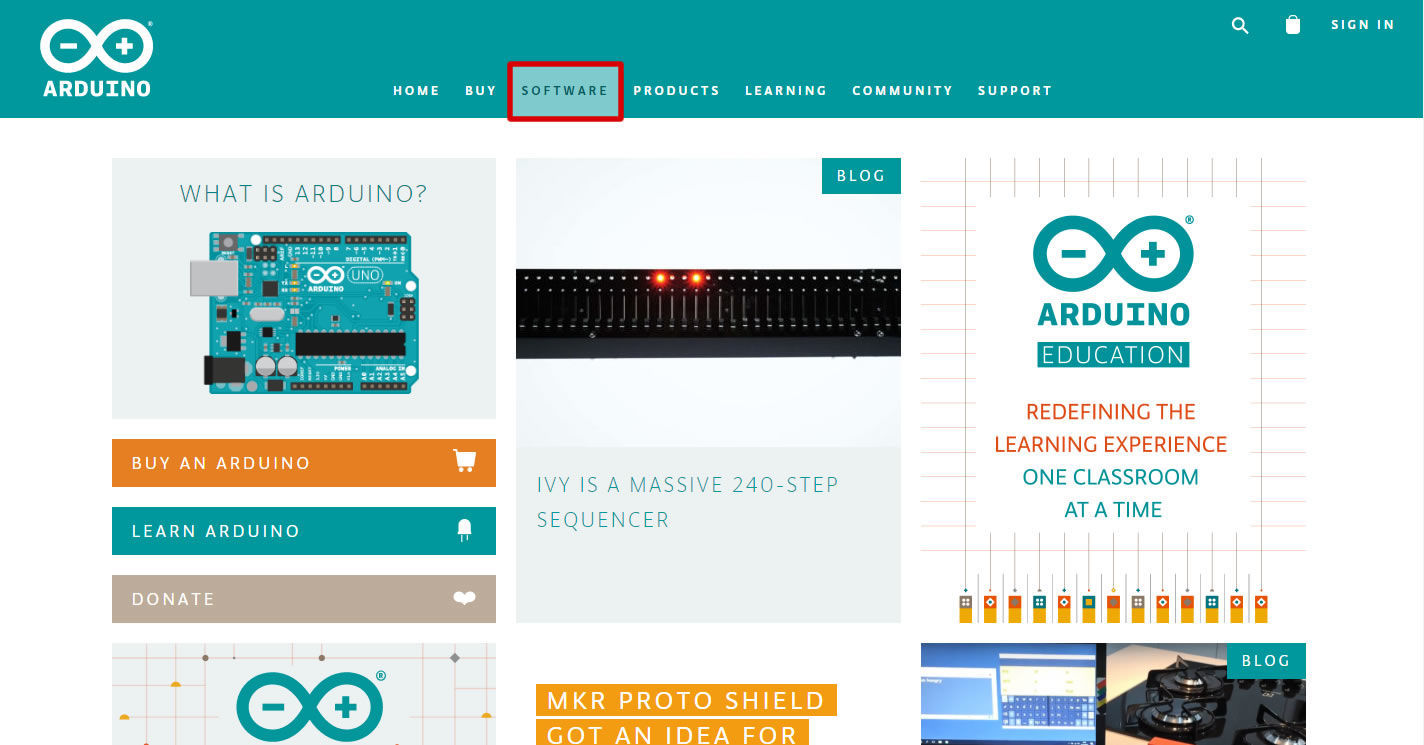
Task: Click the cart icon on Buy an Arduino
Action: pos(464,461)
